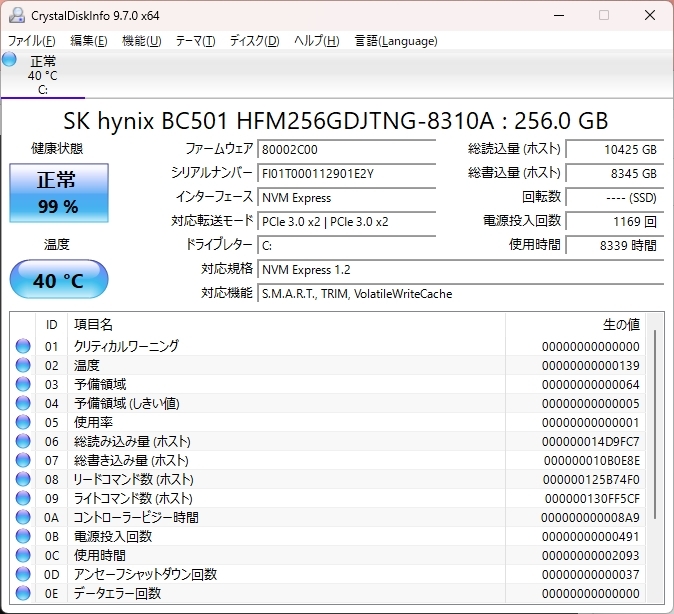Click the 項目名 column header
This screenshot has width=674, height=614.
pos(286,325)
